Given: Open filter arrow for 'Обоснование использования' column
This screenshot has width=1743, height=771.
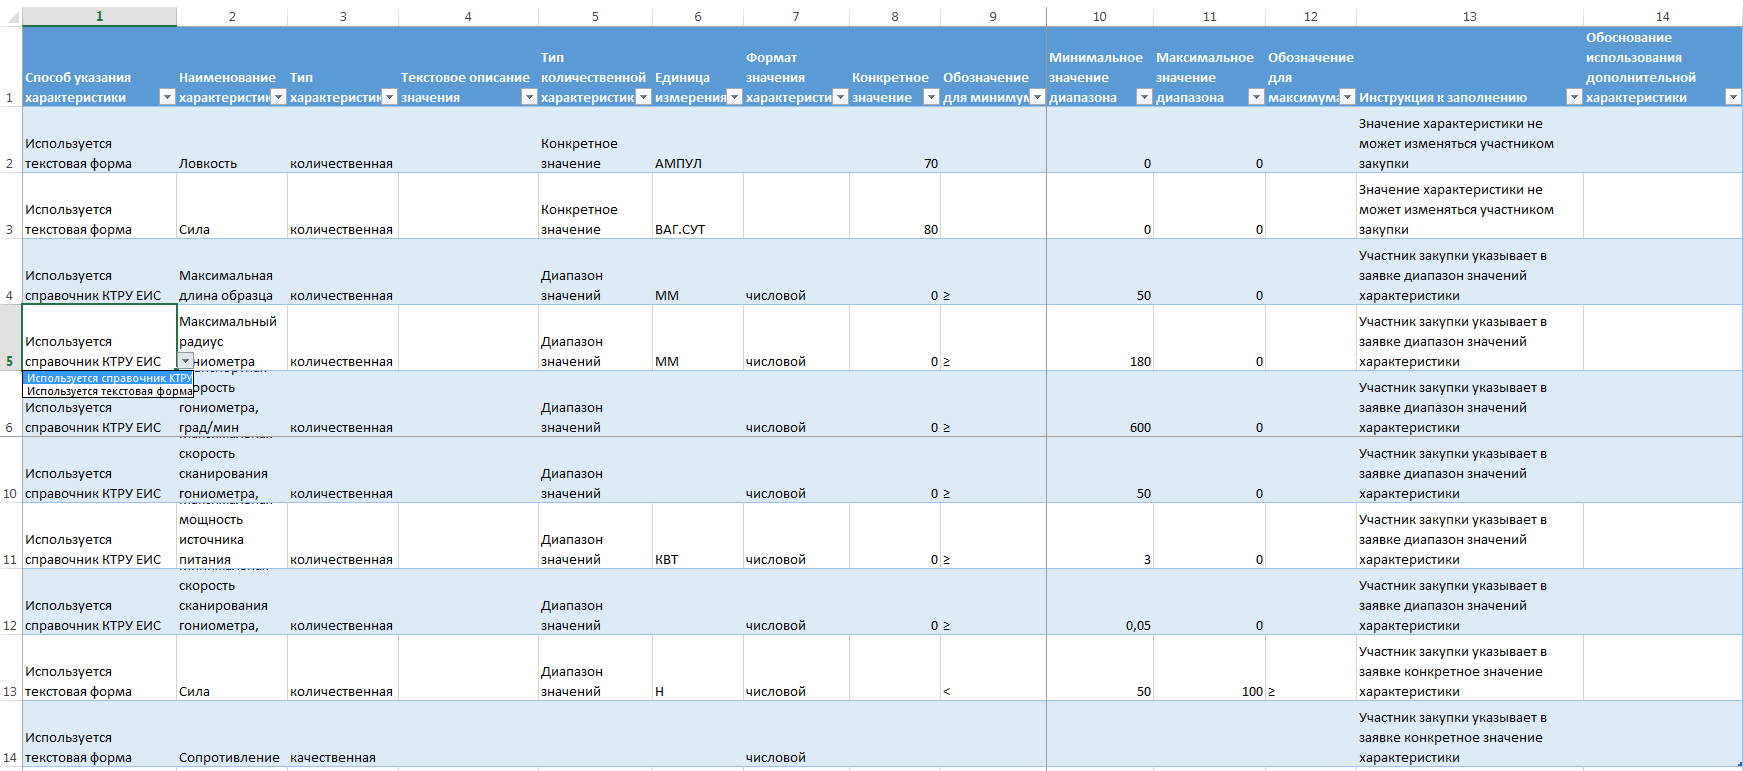Looking at the screenshot, I should point(1733,97).
